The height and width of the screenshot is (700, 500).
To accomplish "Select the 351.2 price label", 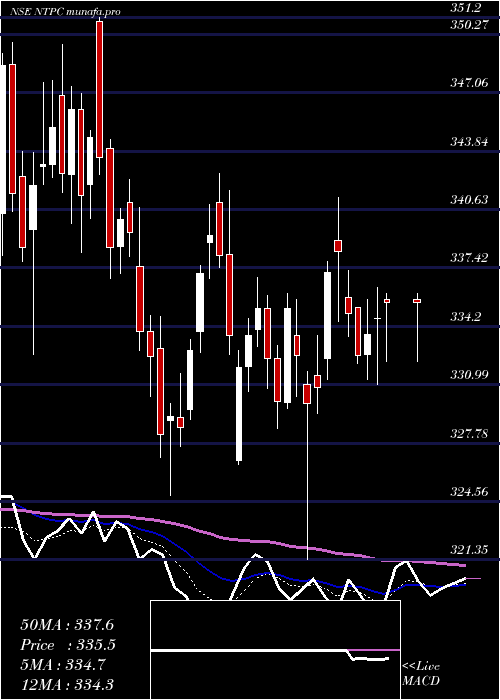I will tap(465, 8).
